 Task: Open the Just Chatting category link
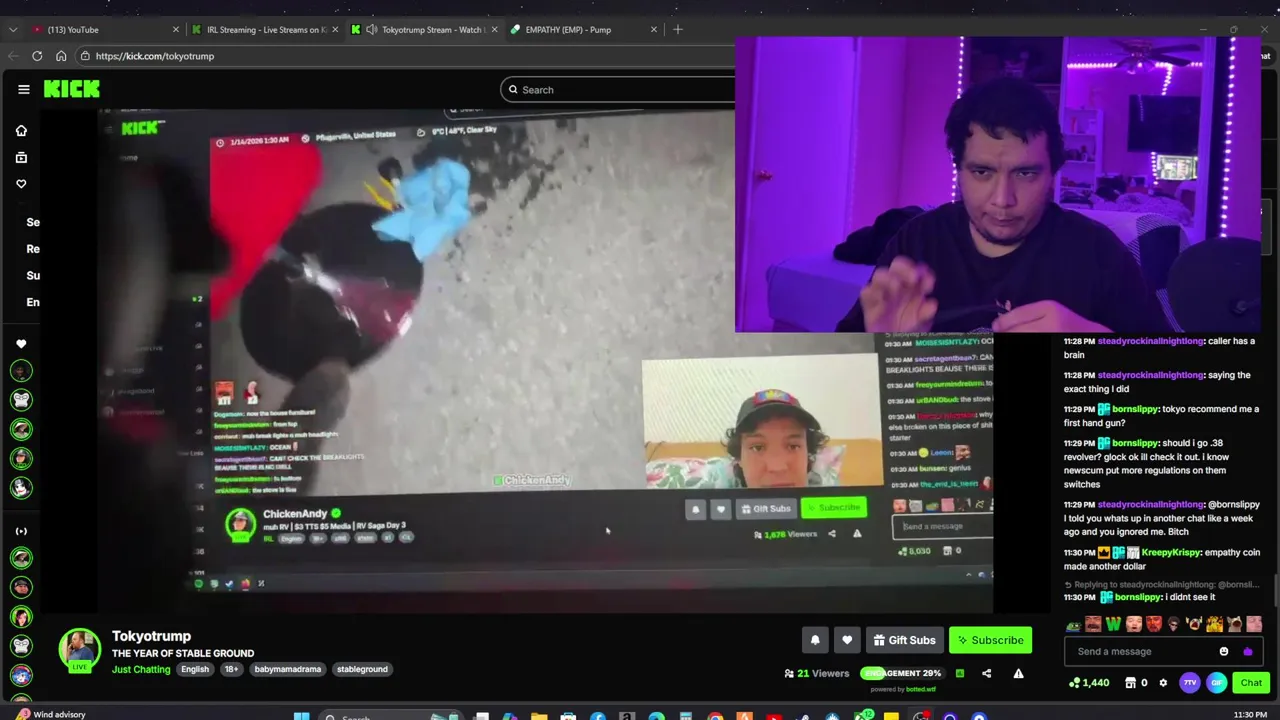[x=141, y=669]
